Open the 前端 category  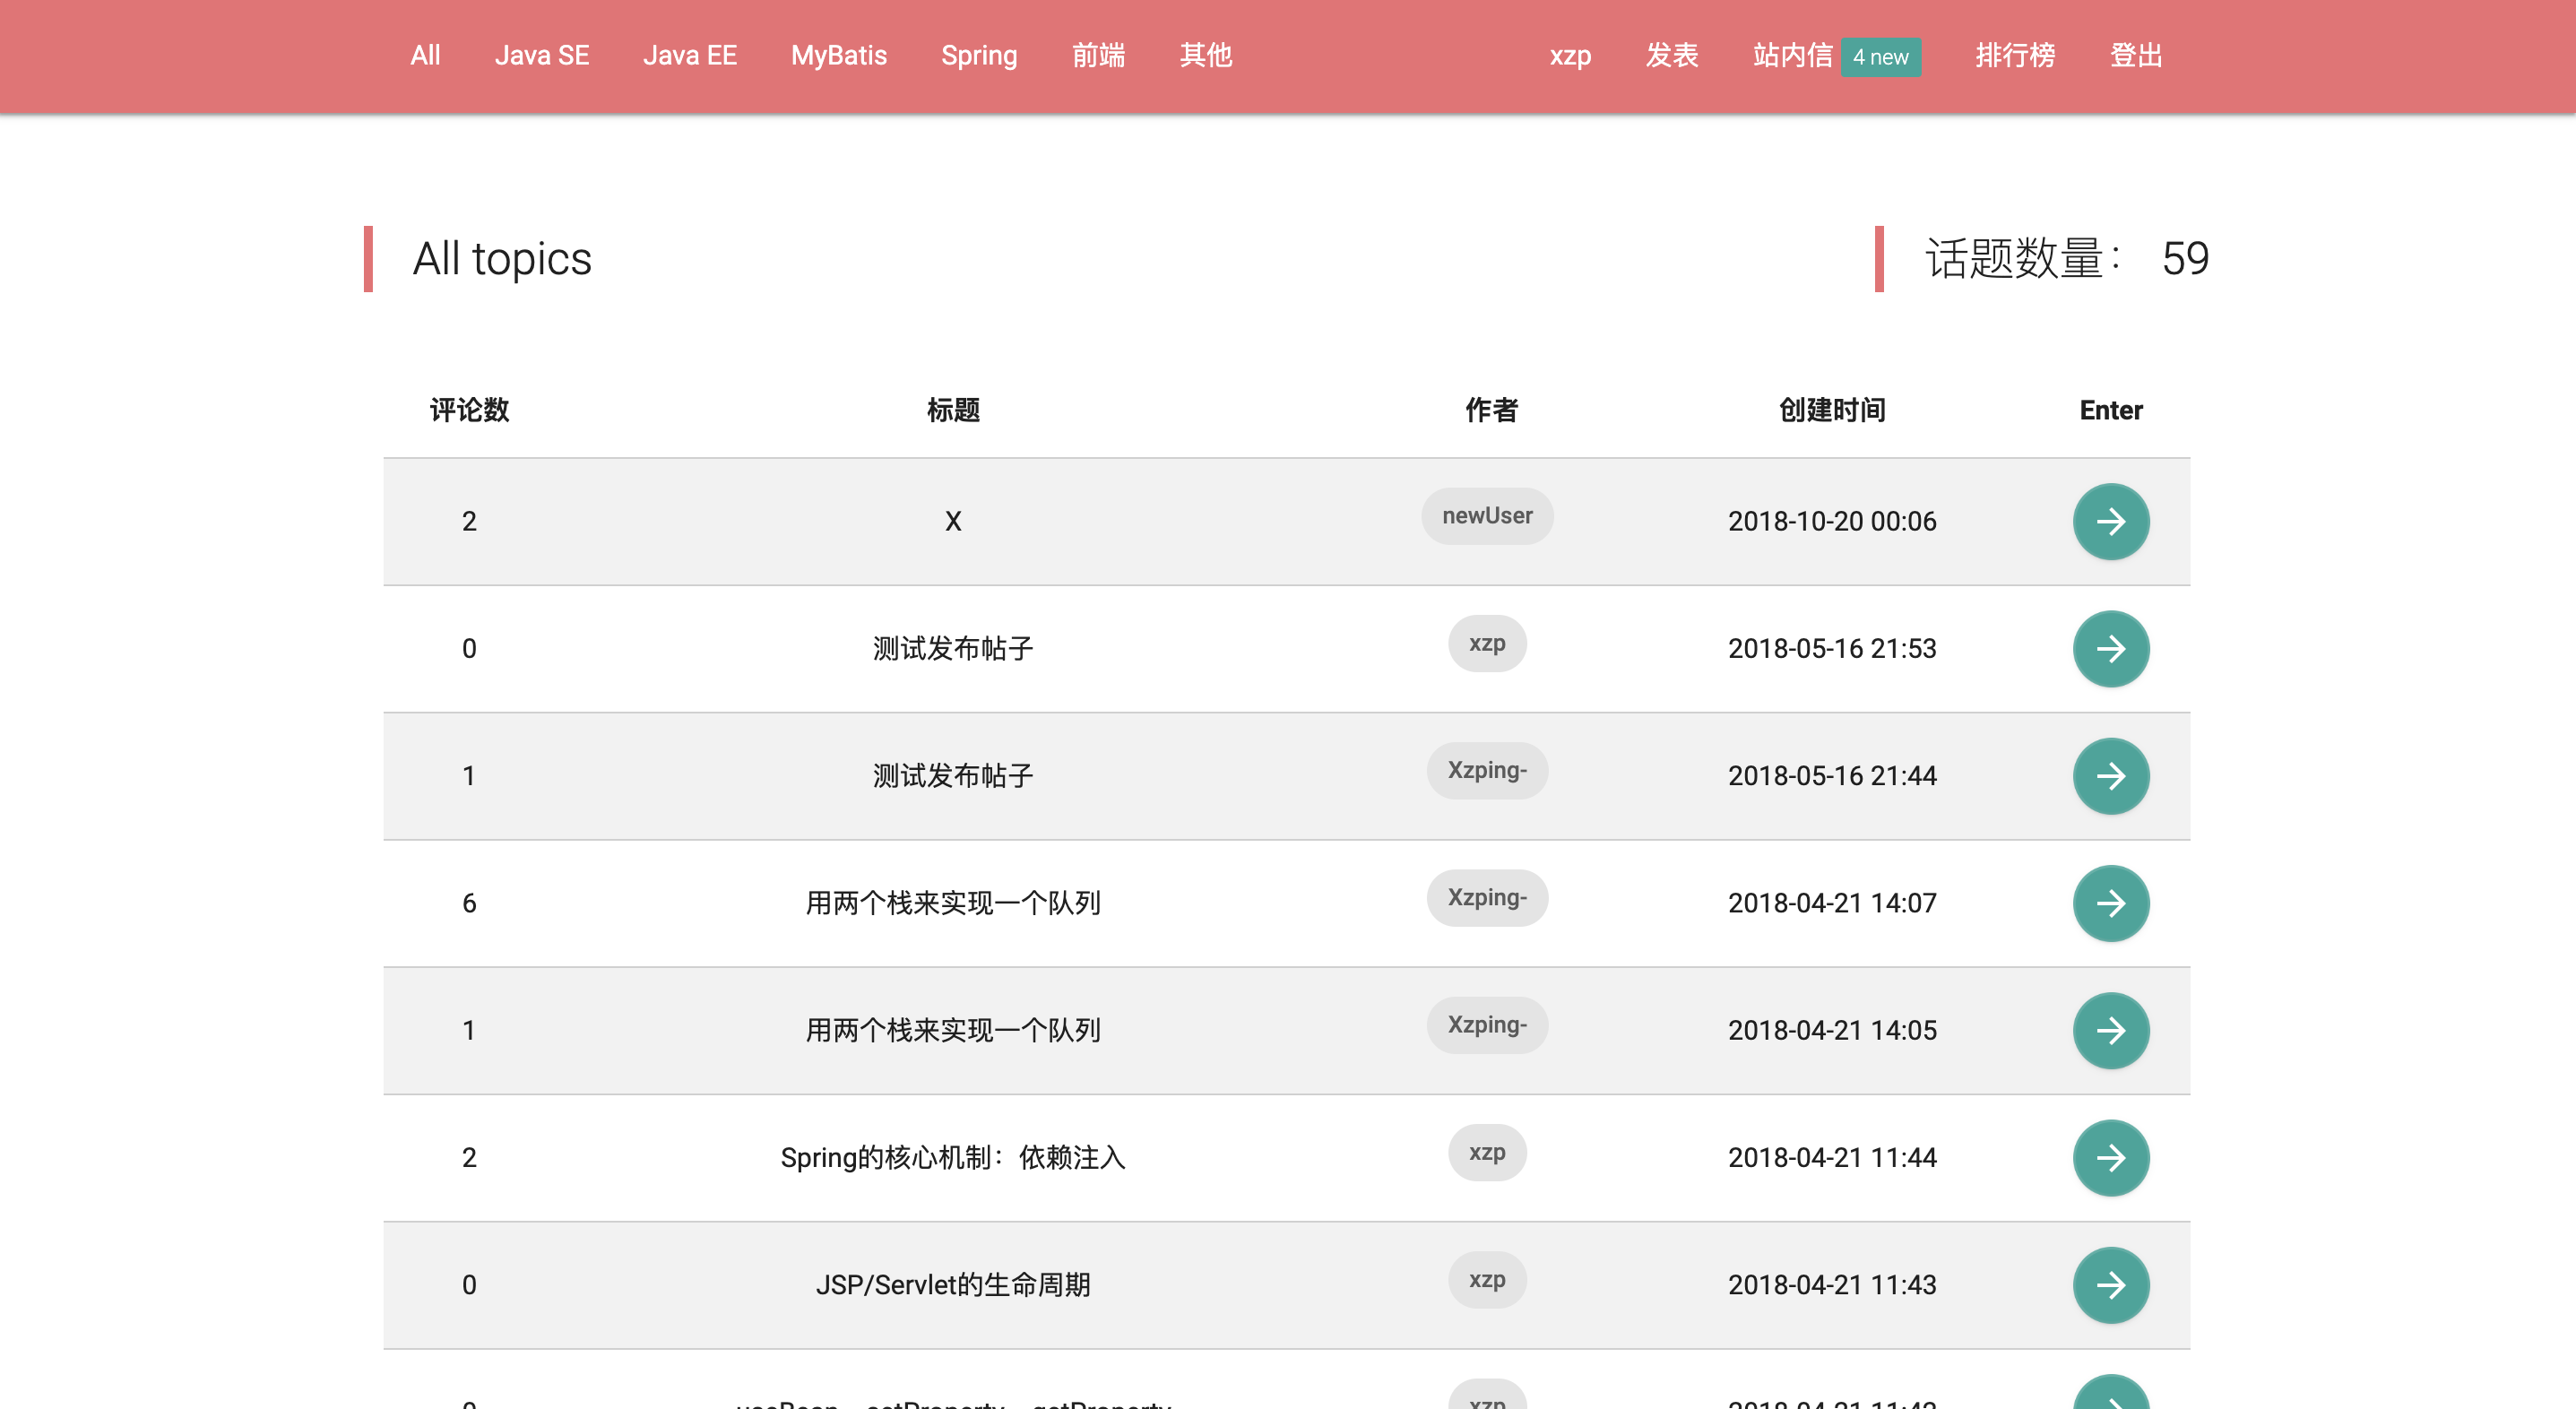(1098, 55)
